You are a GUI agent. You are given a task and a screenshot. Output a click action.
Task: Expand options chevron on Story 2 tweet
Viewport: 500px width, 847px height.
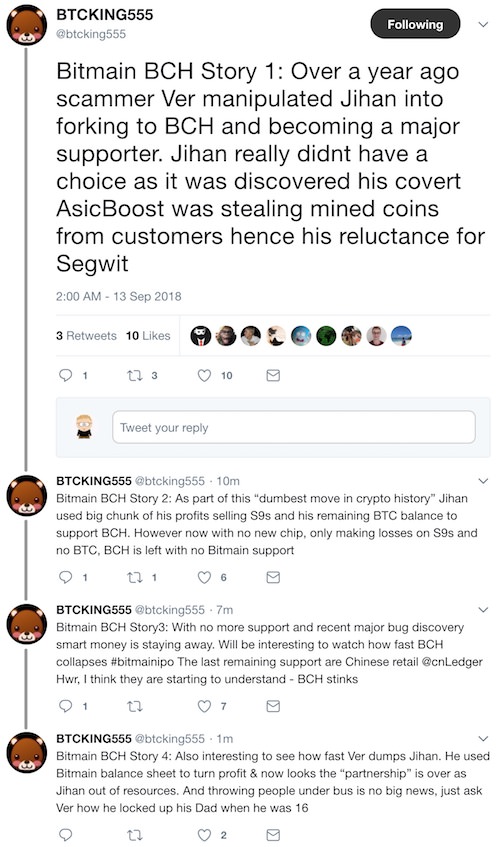click(483, 481)
